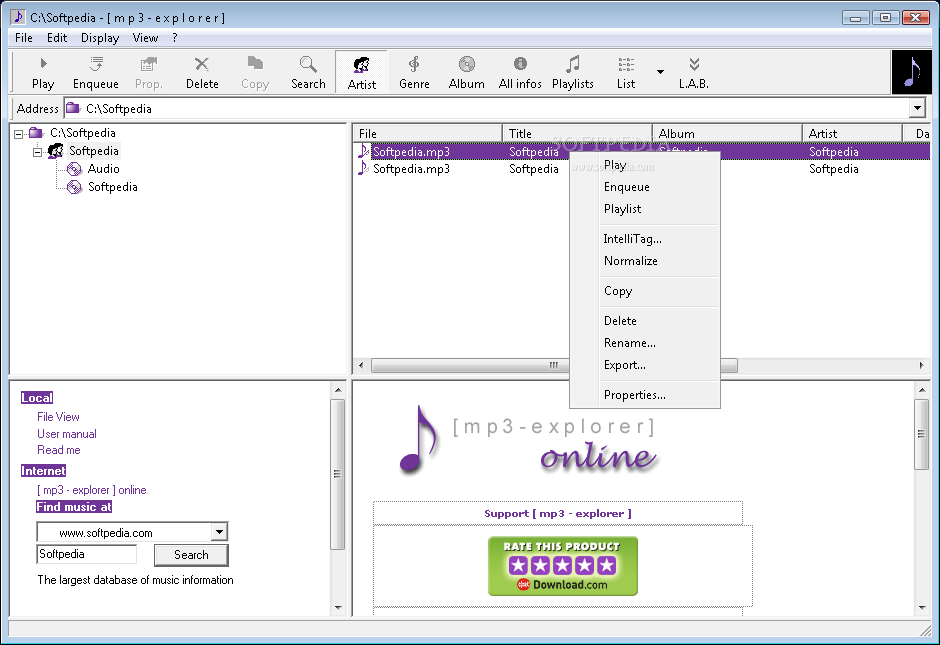Viewport: 940px width, 645px height.
Task: Open the ? help menu
Action: [174, 38]
